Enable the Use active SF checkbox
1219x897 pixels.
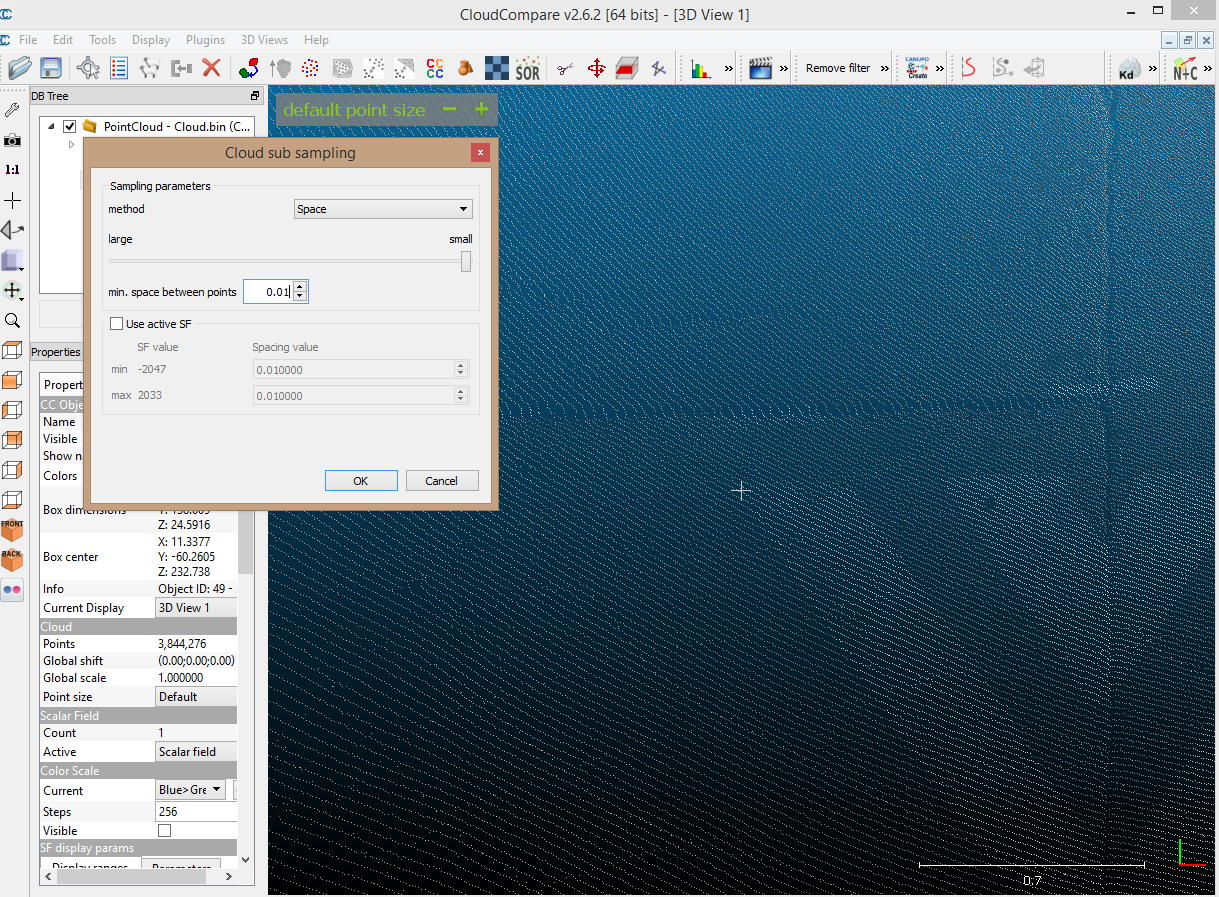click(x=116, y=324)
